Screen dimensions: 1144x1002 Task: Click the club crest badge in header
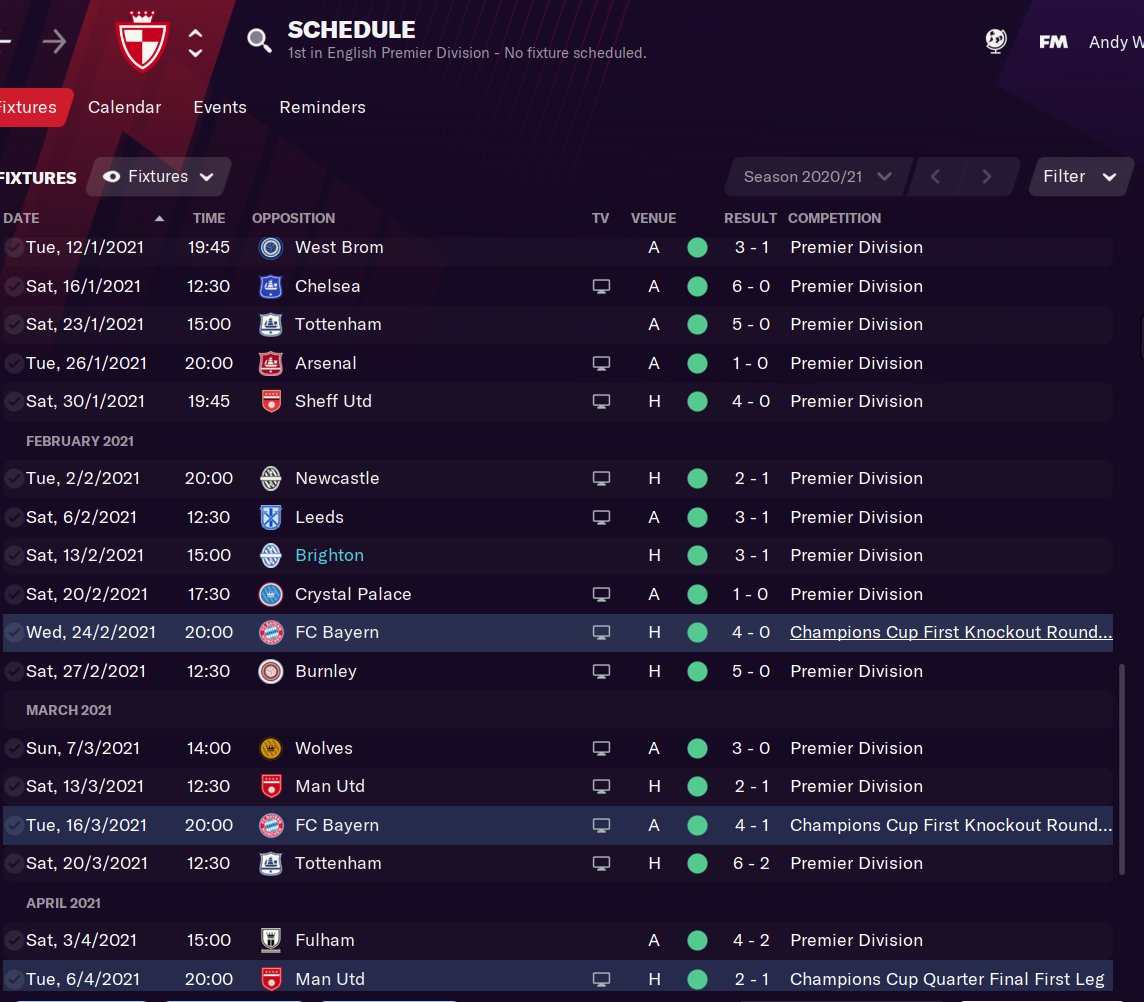[x=142, y=41]
